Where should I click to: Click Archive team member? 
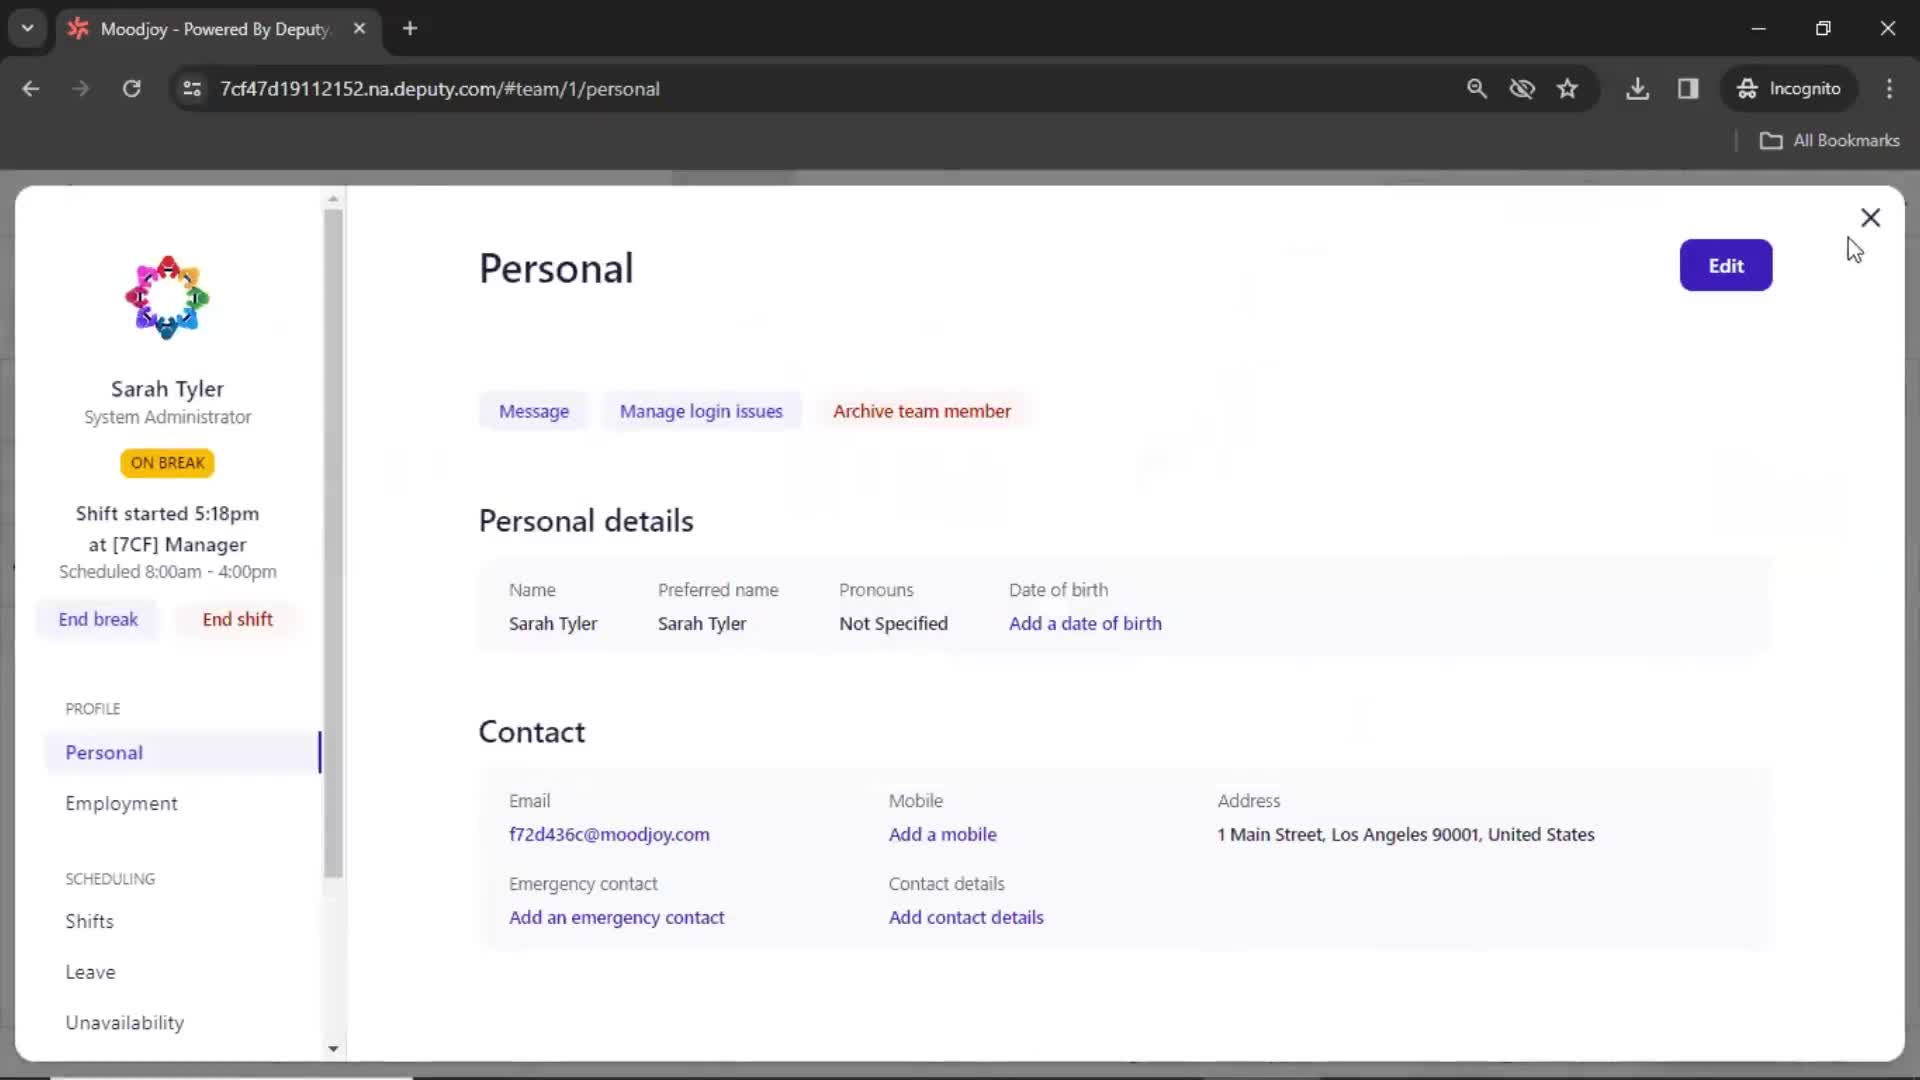(x=922, y=411)
